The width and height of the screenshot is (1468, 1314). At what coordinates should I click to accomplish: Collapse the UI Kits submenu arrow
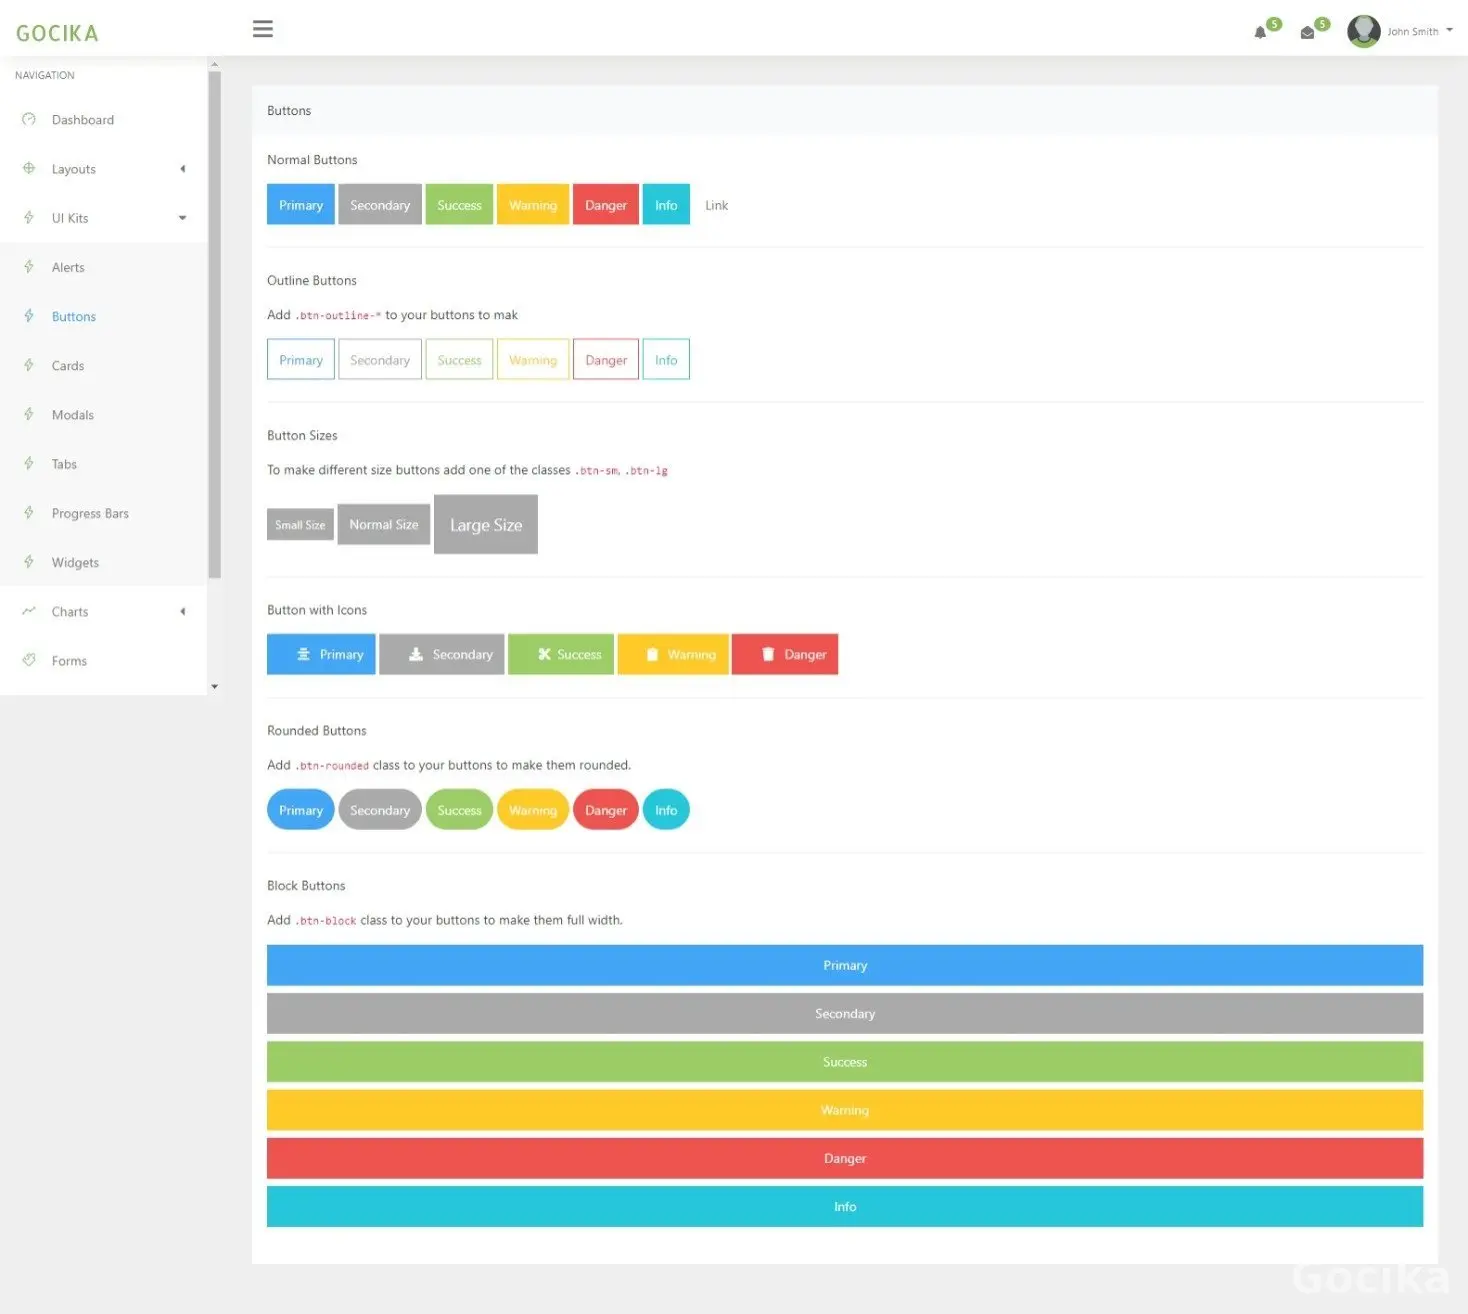182,218
